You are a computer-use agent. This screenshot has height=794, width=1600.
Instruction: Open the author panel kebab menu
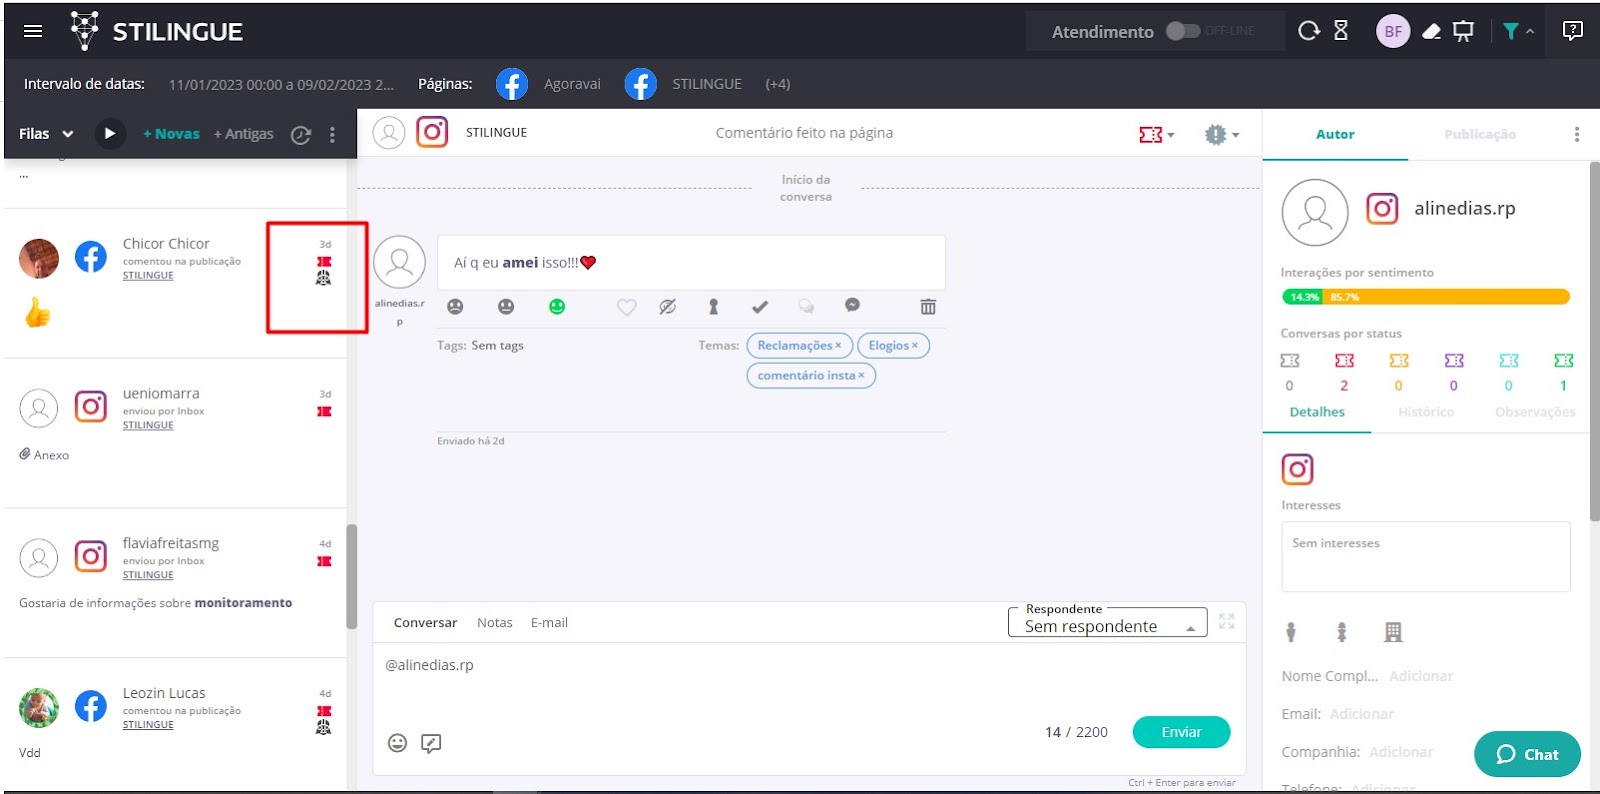1576,134
